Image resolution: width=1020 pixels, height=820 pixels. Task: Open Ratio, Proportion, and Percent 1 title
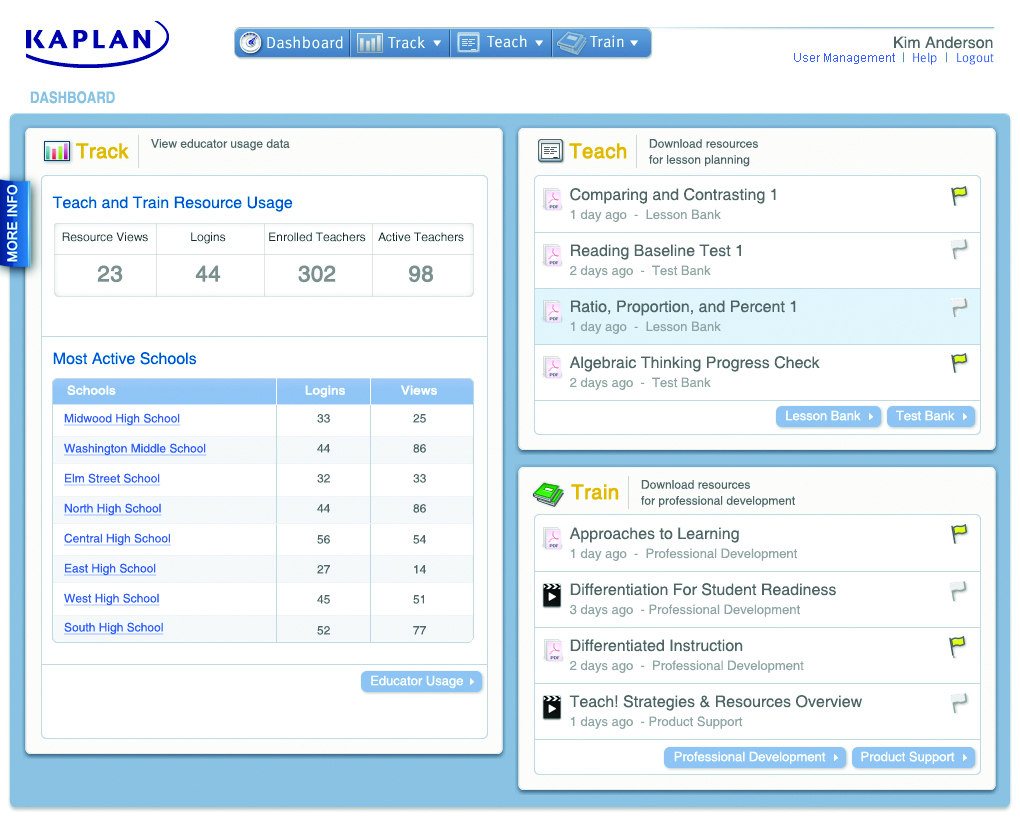click(x=683, y=306)
